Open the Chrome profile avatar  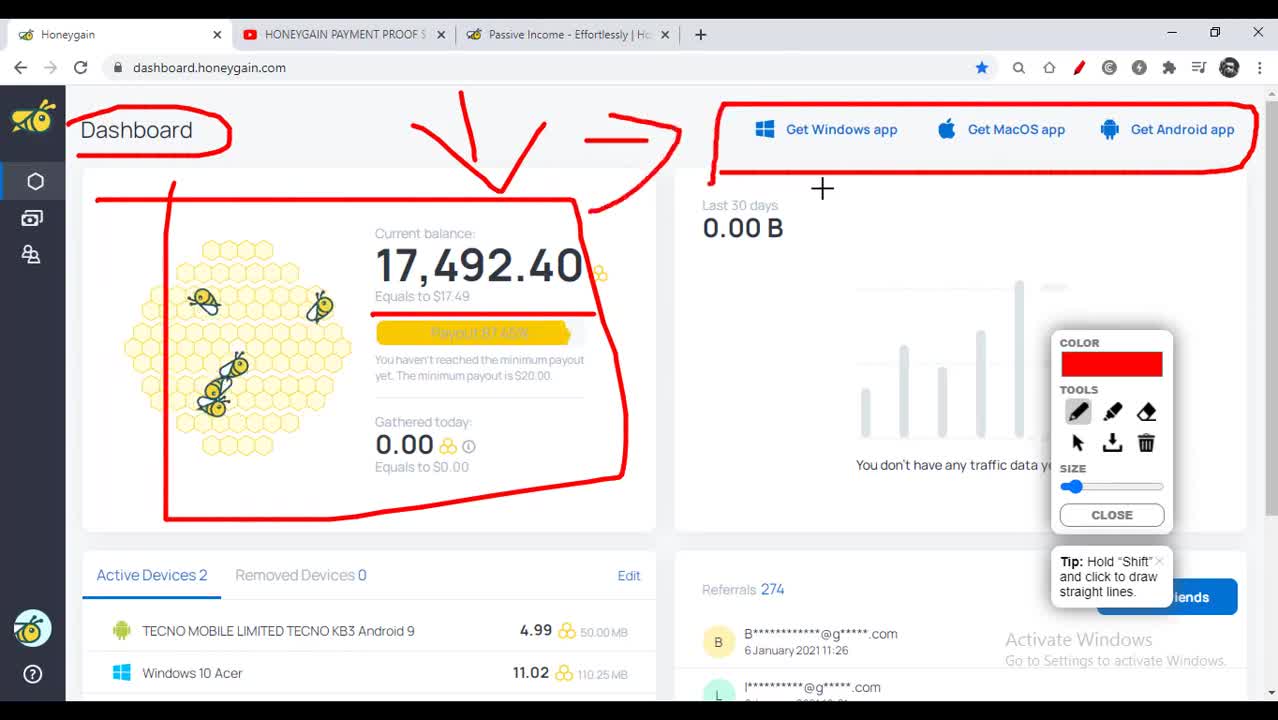point(1230,68)
